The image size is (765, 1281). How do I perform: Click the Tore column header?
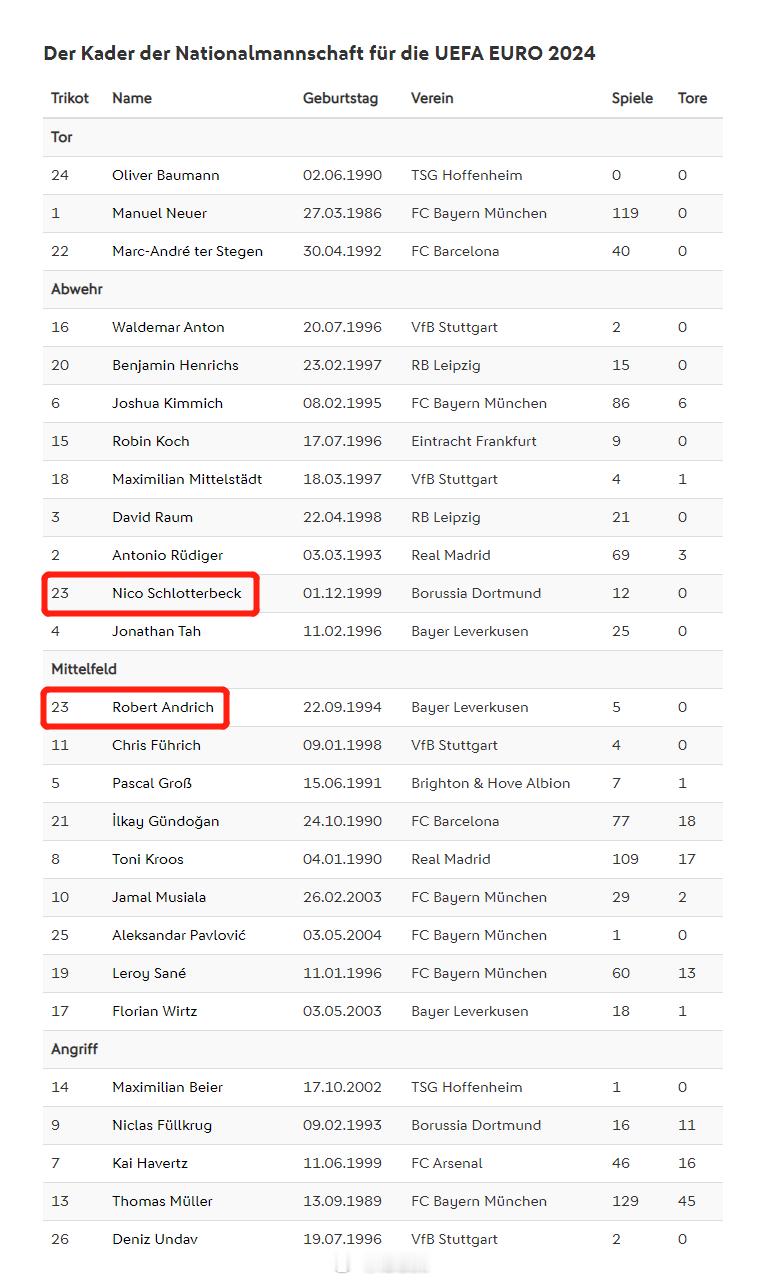(692, 98)
